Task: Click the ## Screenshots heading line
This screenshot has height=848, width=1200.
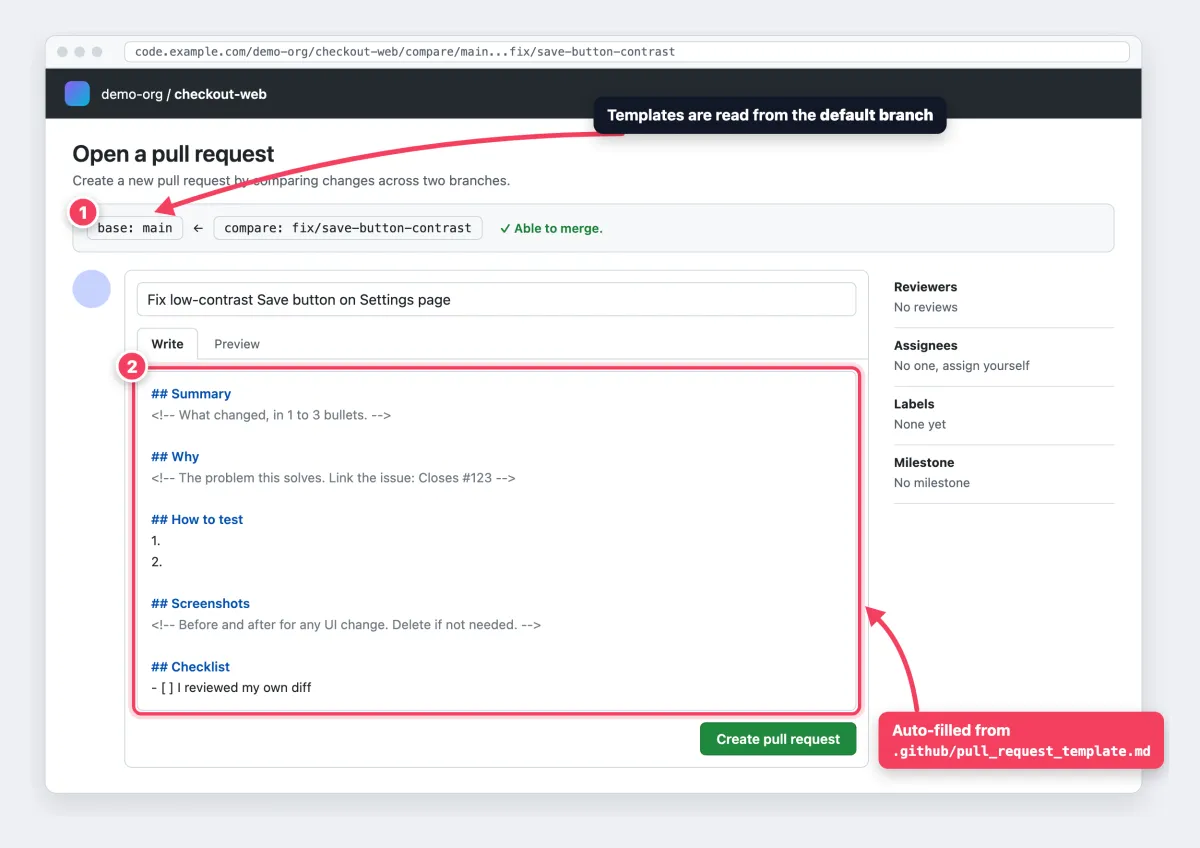Action: pyautogui.click(x=200, y=604)
